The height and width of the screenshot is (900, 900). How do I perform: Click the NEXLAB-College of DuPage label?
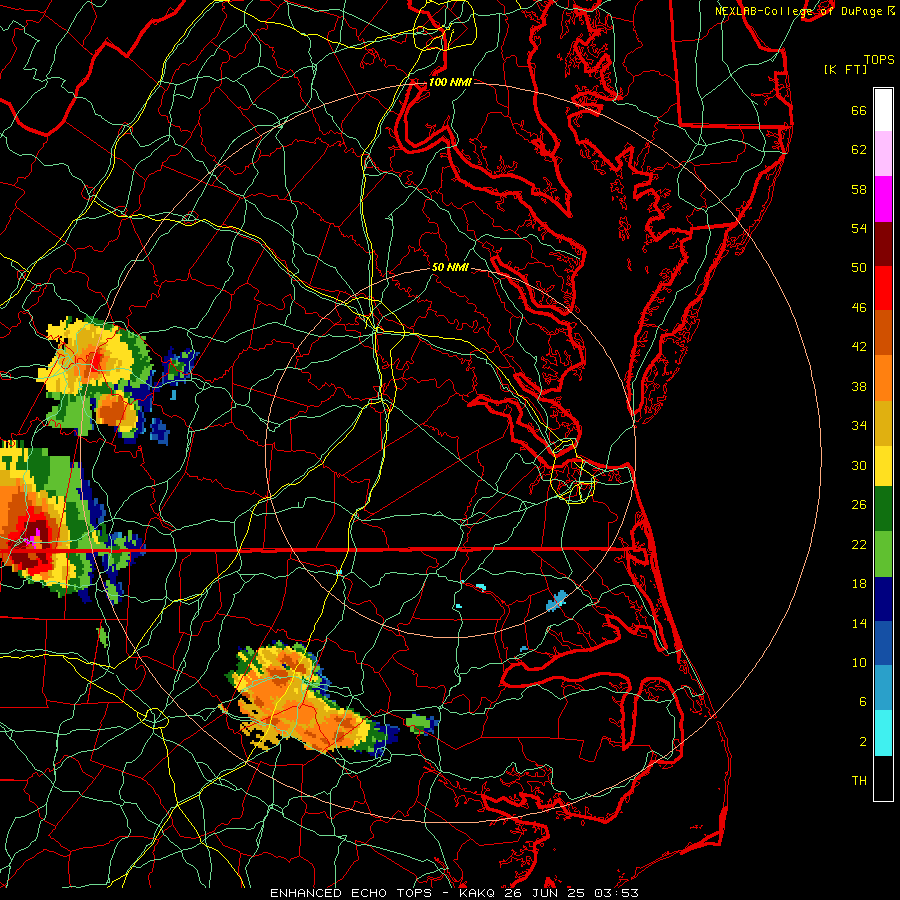tap(798, 11)
